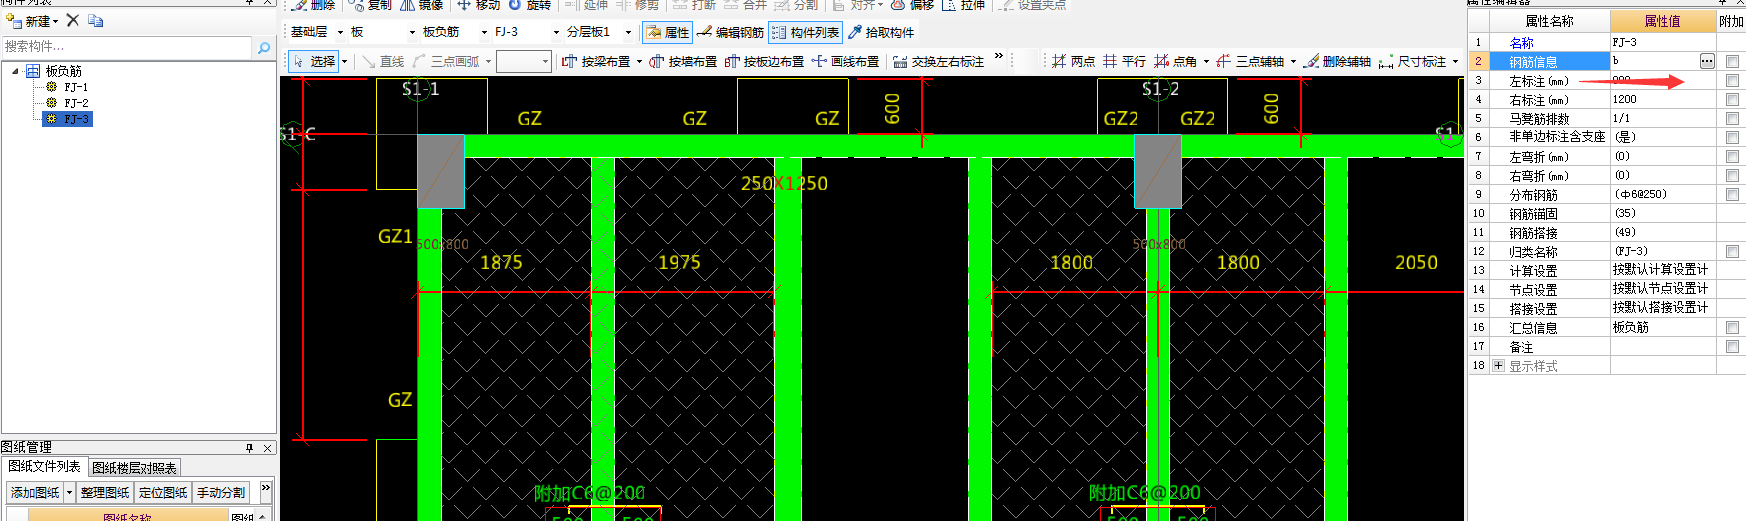The image size is (1746, 521).
Task: Tick the 附加 checkbox for 左弯折 row
Action: pos(1732,157)
